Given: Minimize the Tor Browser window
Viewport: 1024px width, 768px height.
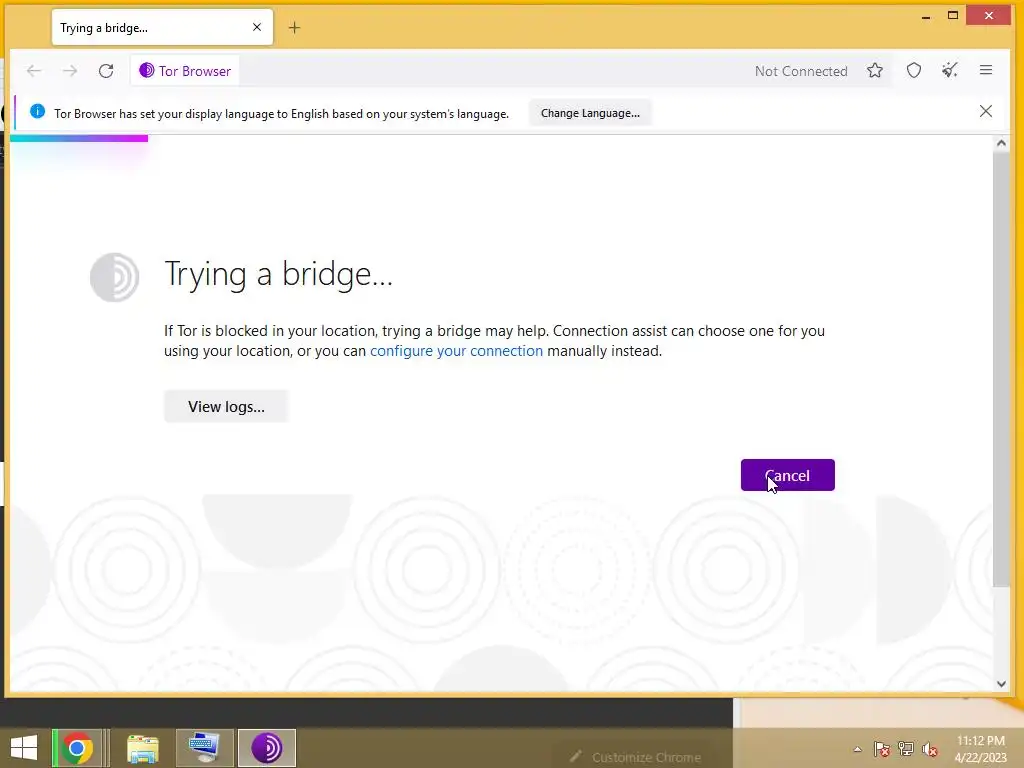Looking at the screenshot, I should point(925,16).
